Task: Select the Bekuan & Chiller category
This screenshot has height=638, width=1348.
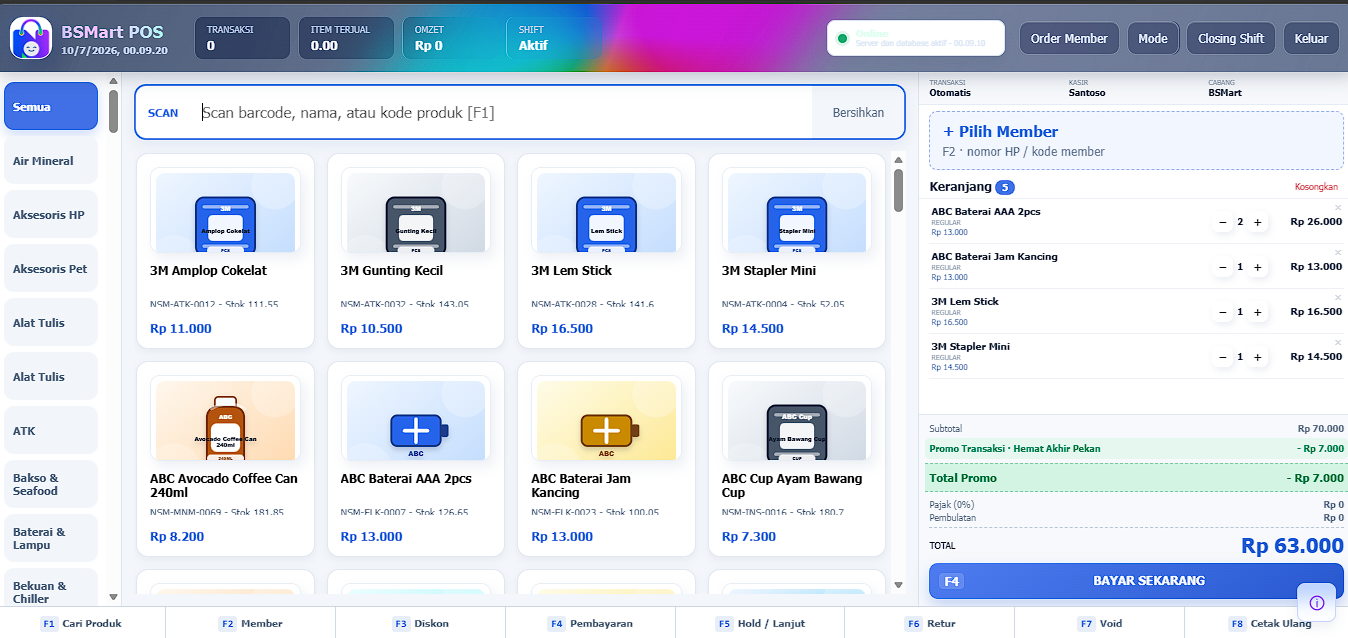Action: [51, 587]
